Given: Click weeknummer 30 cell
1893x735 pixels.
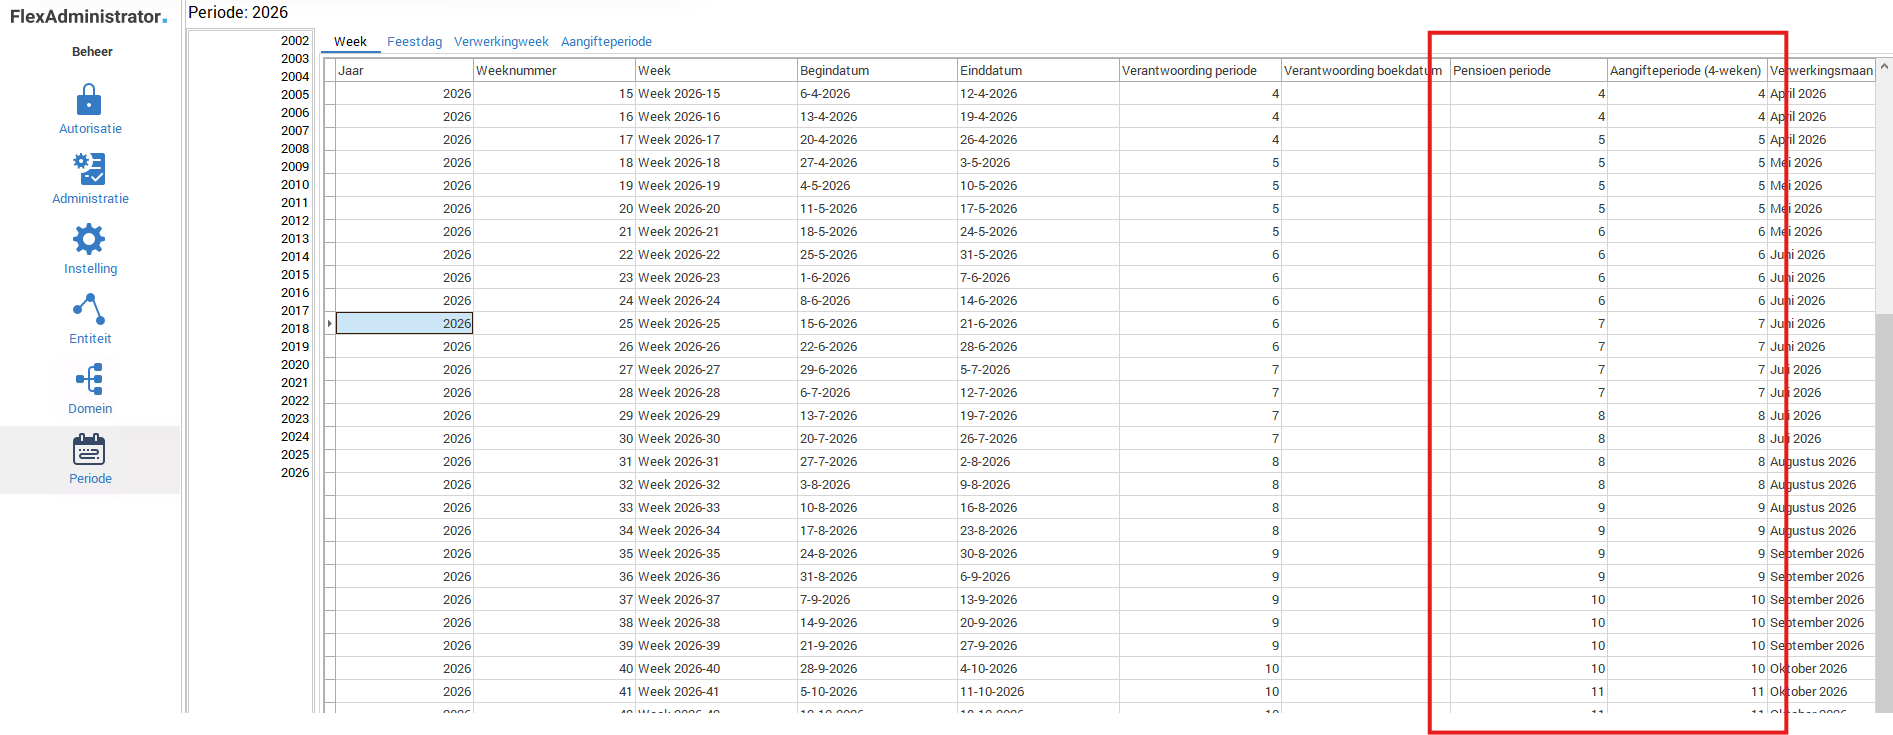Looking at the screenshot, I should [x=554, y=438].
